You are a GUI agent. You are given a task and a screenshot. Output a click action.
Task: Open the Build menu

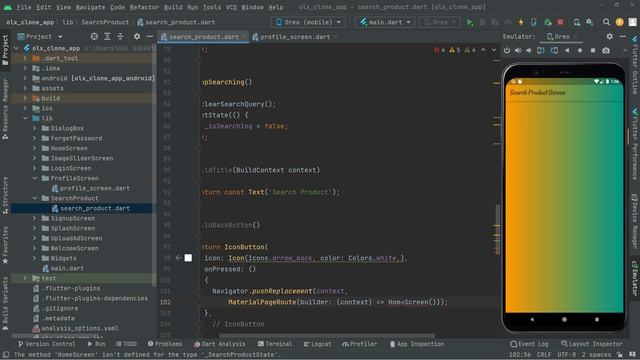173,7
